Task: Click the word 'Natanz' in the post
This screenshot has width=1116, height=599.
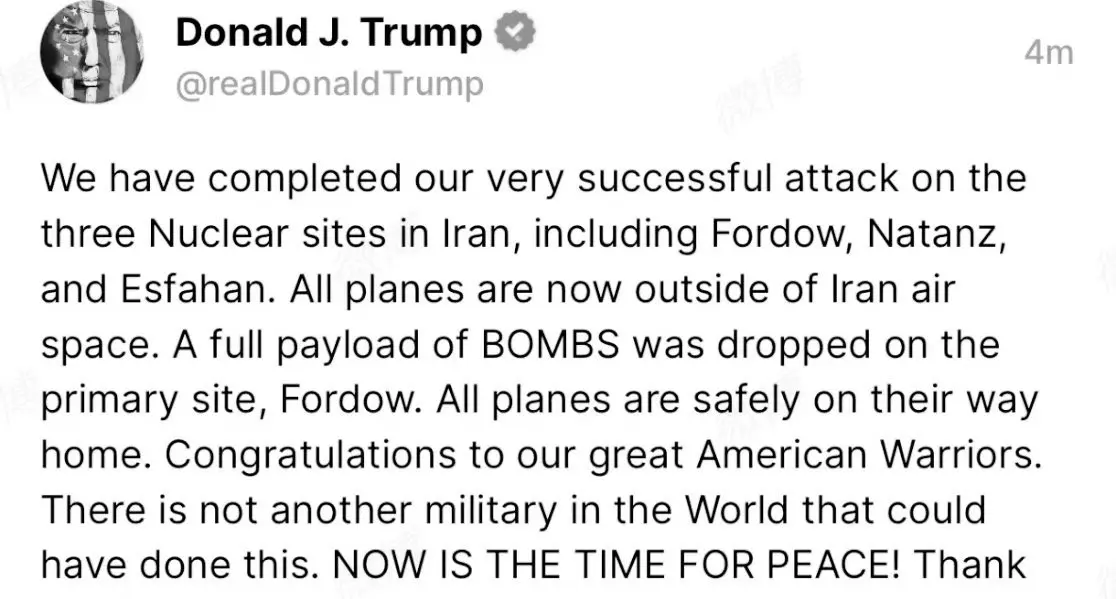Action: (933, 234)
